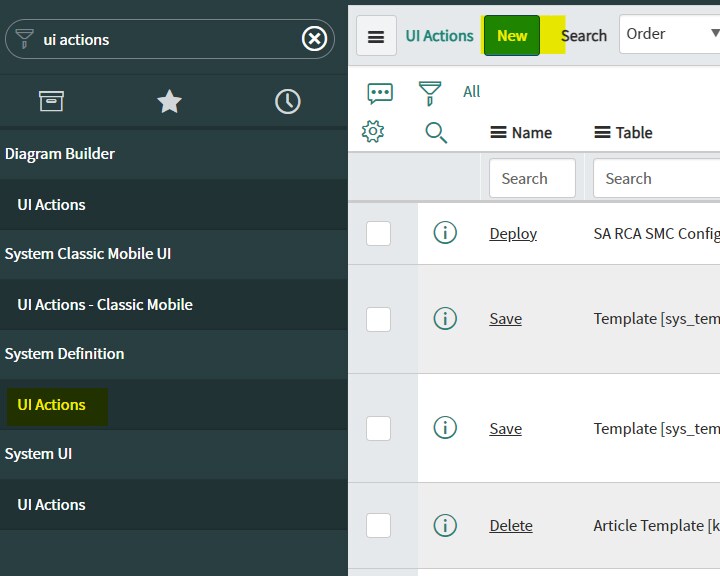Preview the Delete record info icon
Screen dimensions: 720x576
pos(445,525)
